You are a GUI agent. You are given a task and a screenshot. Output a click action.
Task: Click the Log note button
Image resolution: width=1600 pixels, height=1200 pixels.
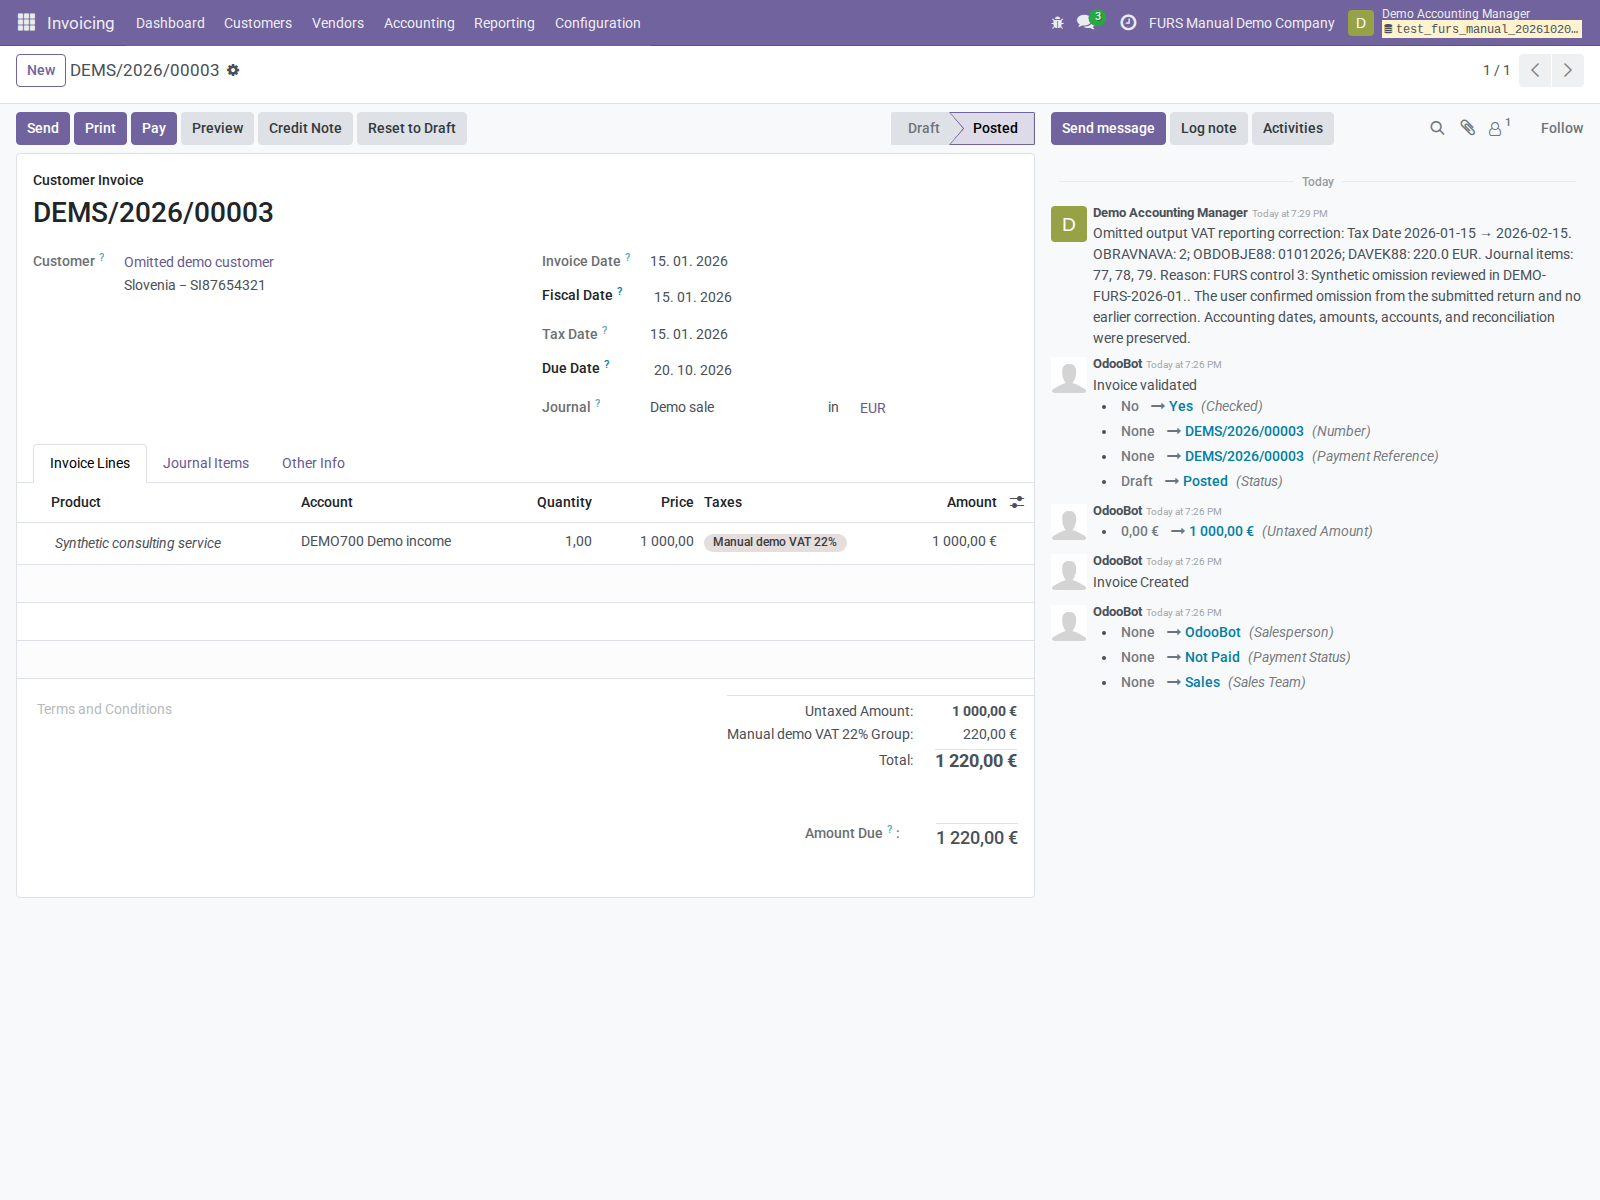click(x=1208, y=128)
